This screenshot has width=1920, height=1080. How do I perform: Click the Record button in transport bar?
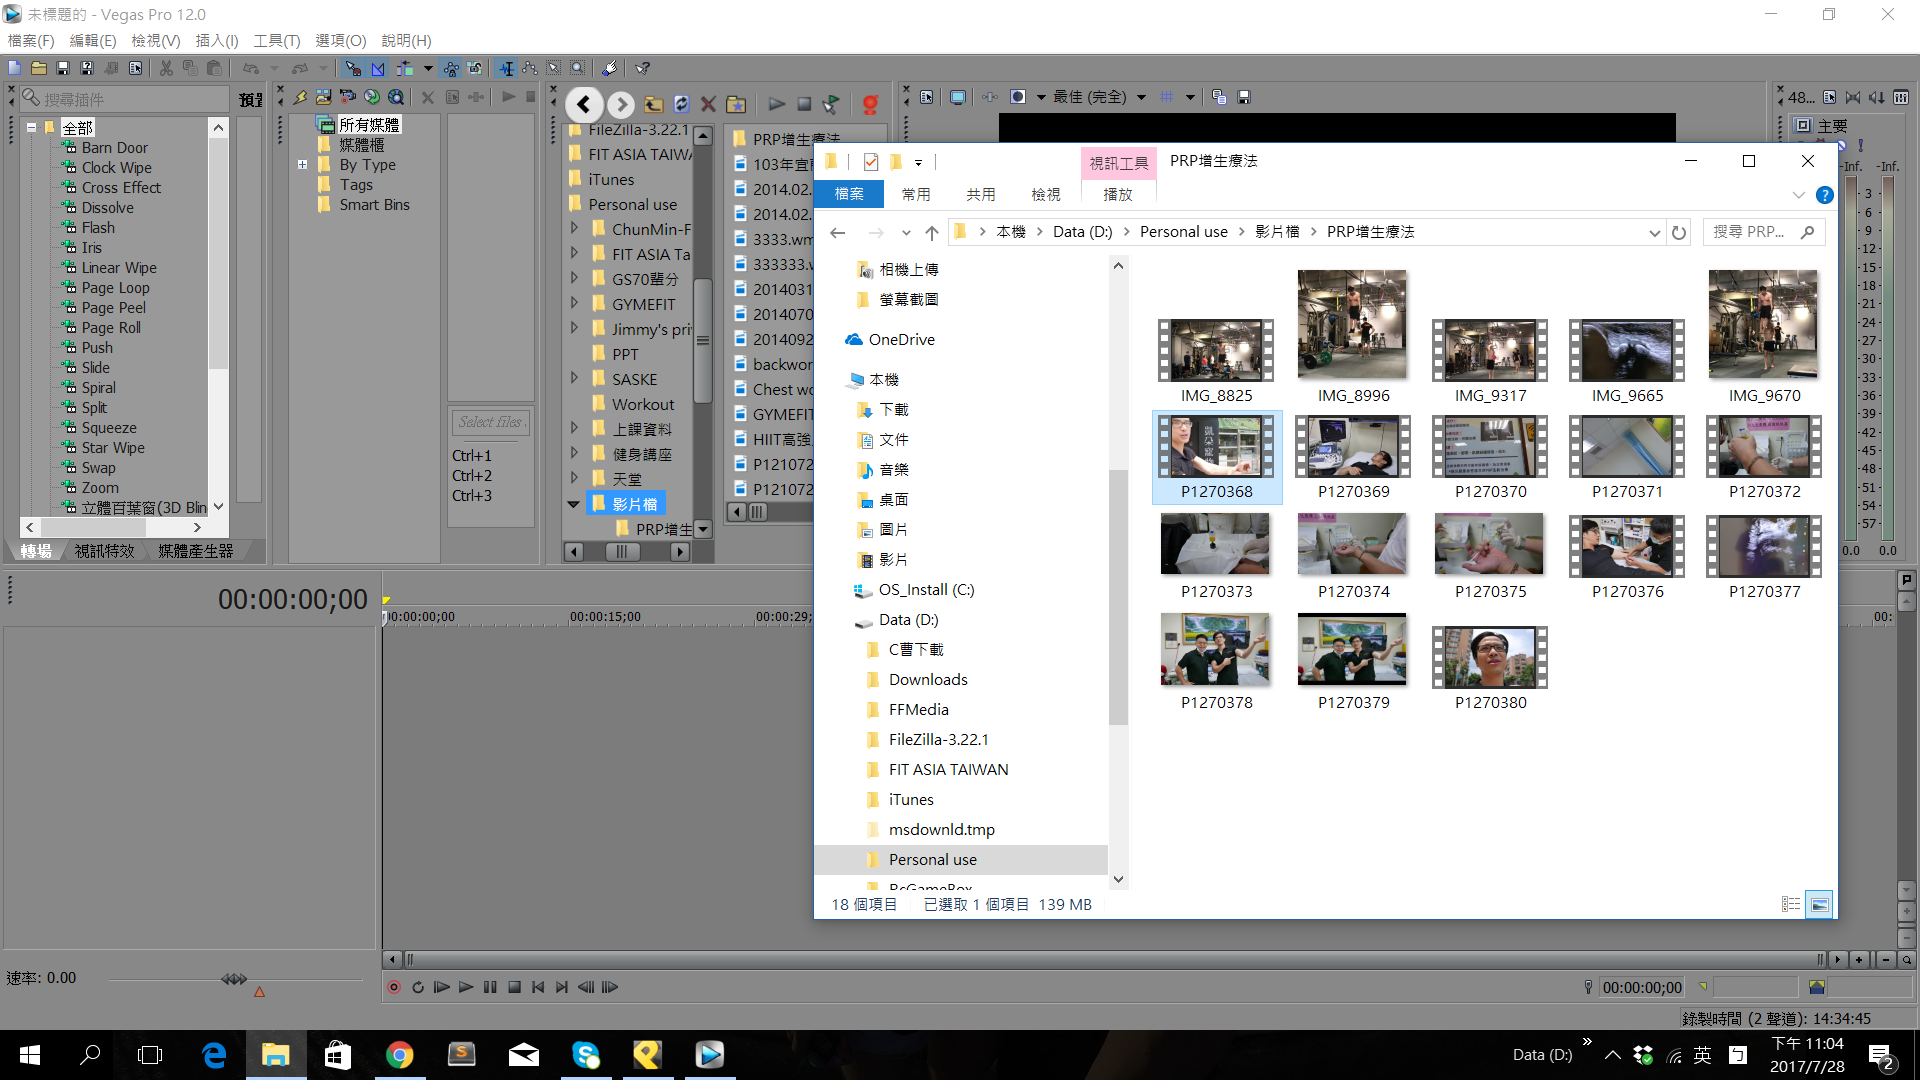pyautogui.click(x=394, y=987)
